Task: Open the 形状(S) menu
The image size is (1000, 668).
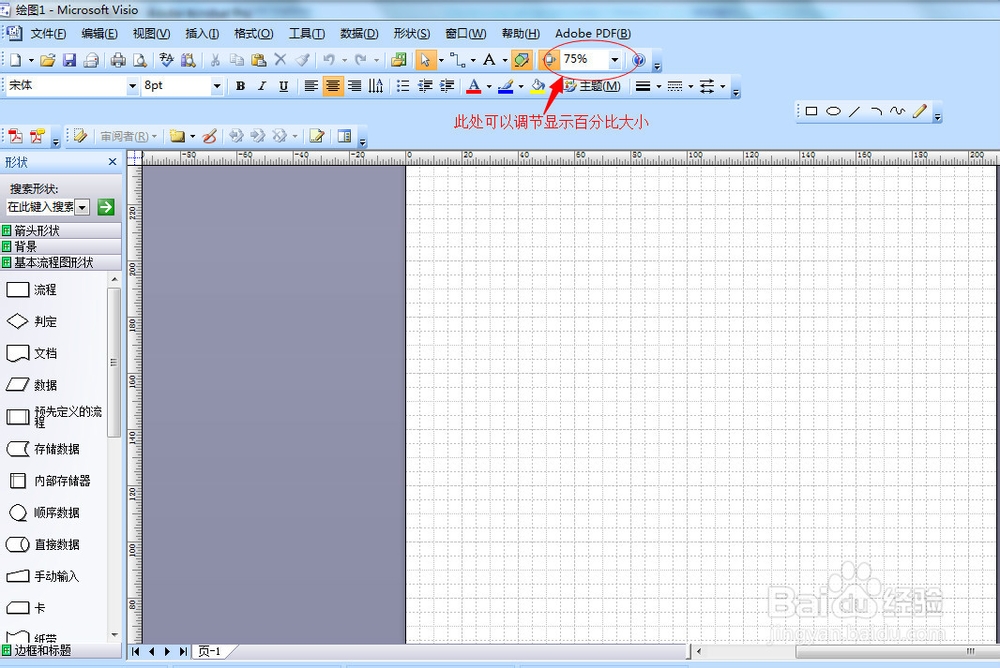Action: click(x=411, y=34)
